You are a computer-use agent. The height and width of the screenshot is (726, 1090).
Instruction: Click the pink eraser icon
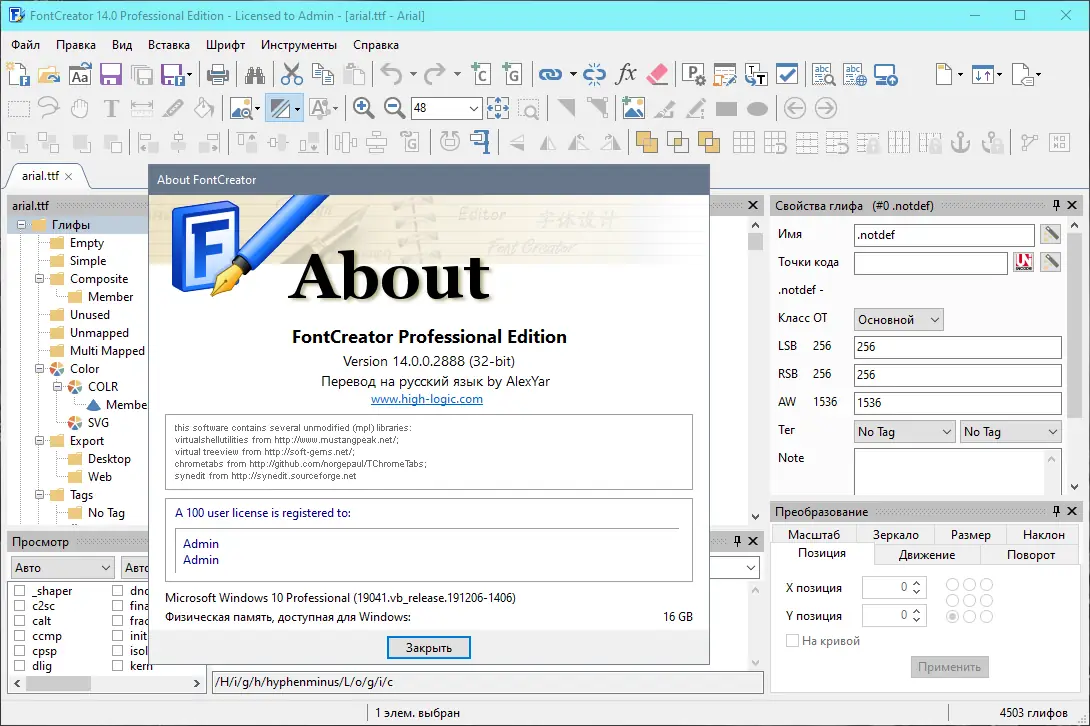coord(657,74)
